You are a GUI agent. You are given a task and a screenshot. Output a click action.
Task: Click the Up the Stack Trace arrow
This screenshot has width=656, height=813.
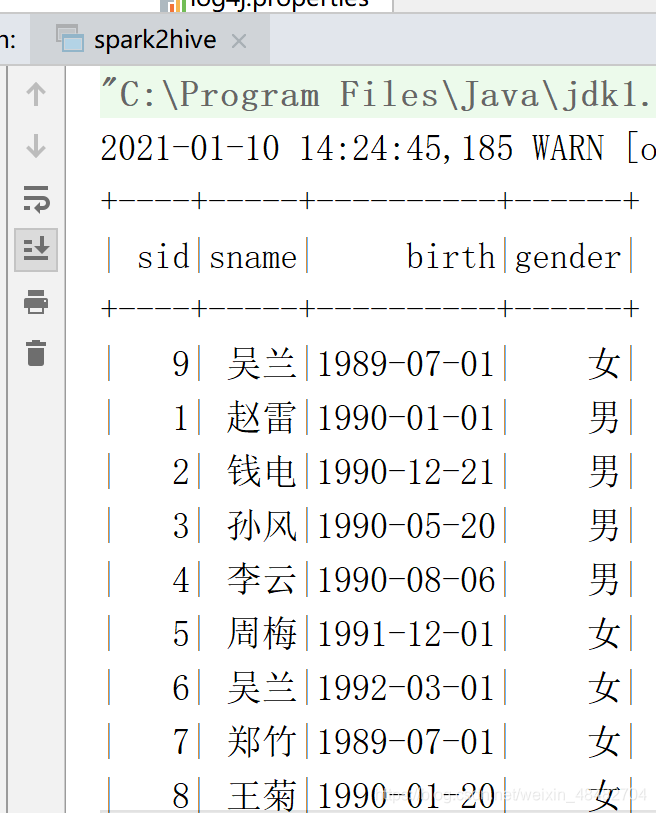click(x=36, y=94)
